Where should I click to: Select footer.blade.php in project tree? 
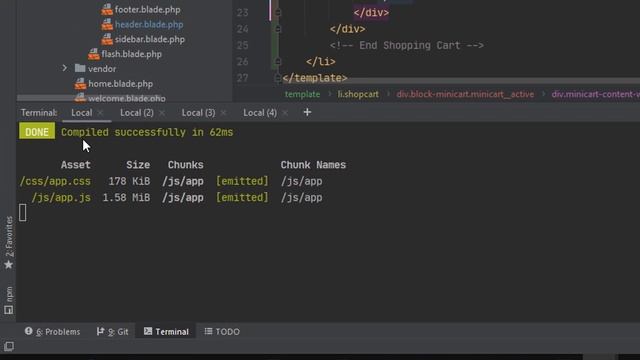[147, 9]
